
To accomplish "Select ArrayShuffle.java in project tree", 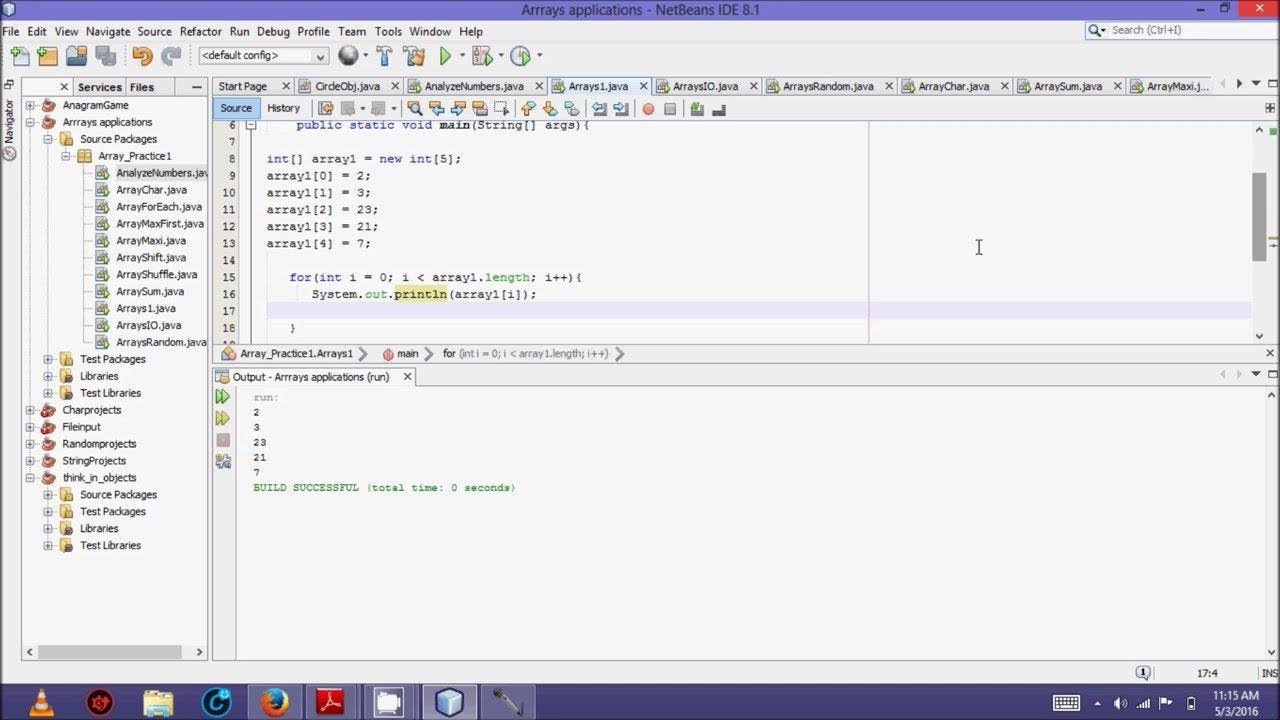I will 156,274.
